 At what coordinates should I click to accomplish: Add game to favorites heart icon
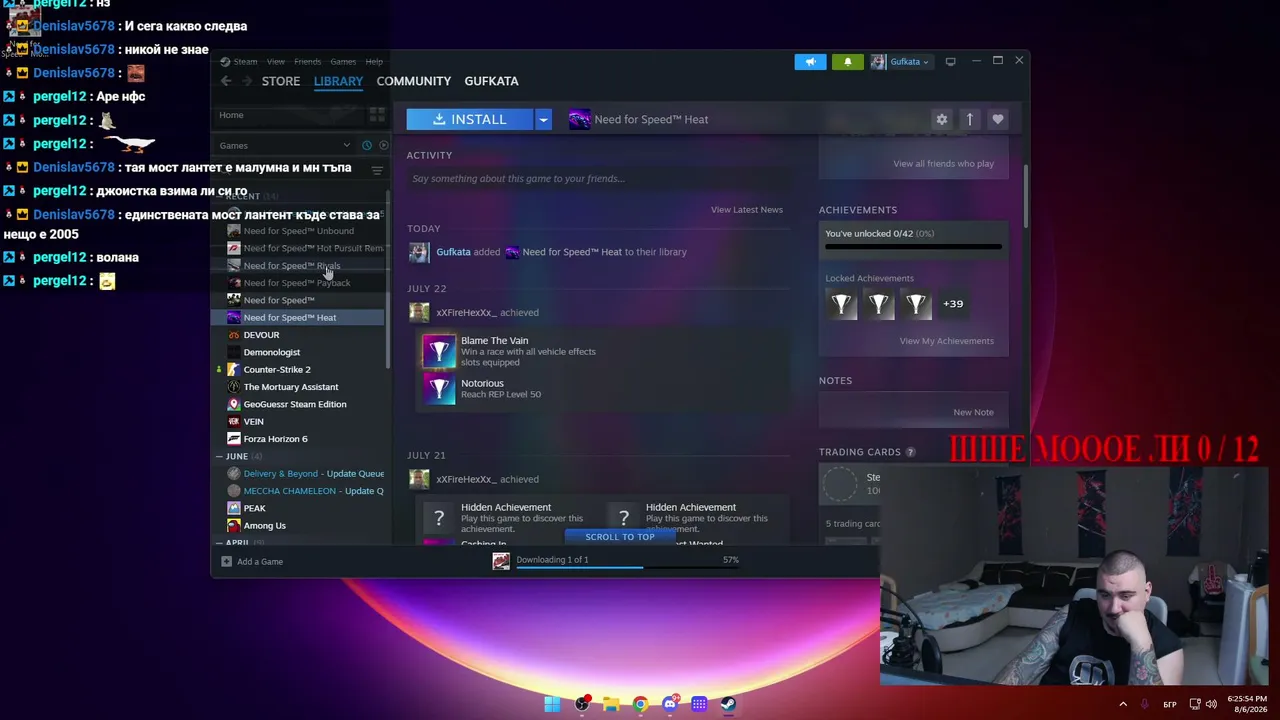997,119
